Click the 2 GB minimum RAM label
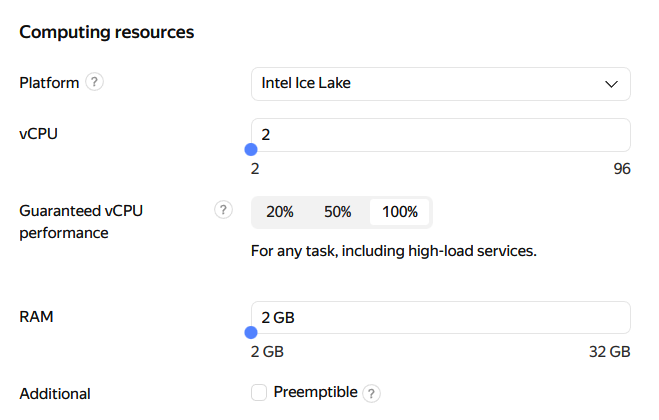The image size is (659, 420). point(267,352)
